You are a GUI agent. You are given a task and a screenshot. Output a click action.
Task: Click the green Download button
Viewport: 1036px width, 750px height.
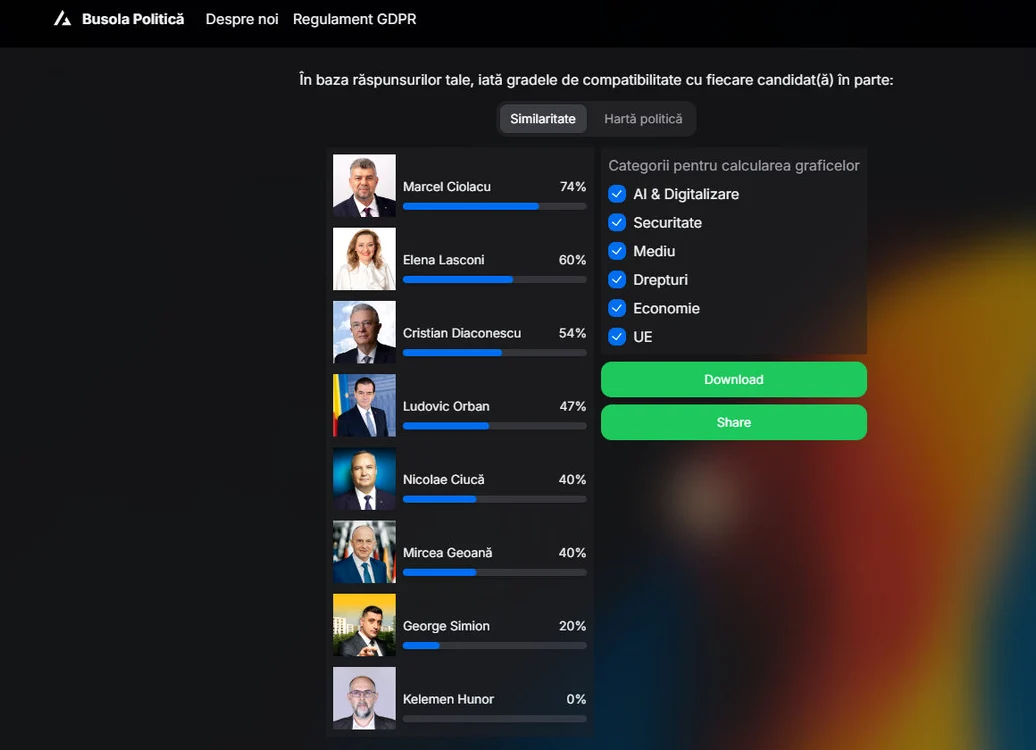pos(733,379)
